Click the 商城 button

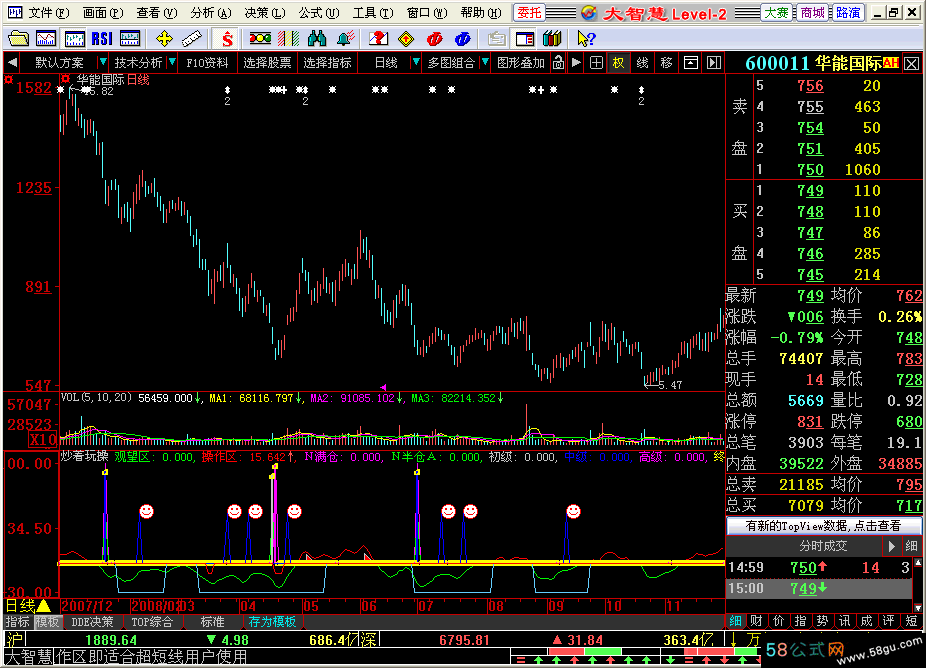pos(813,13)
